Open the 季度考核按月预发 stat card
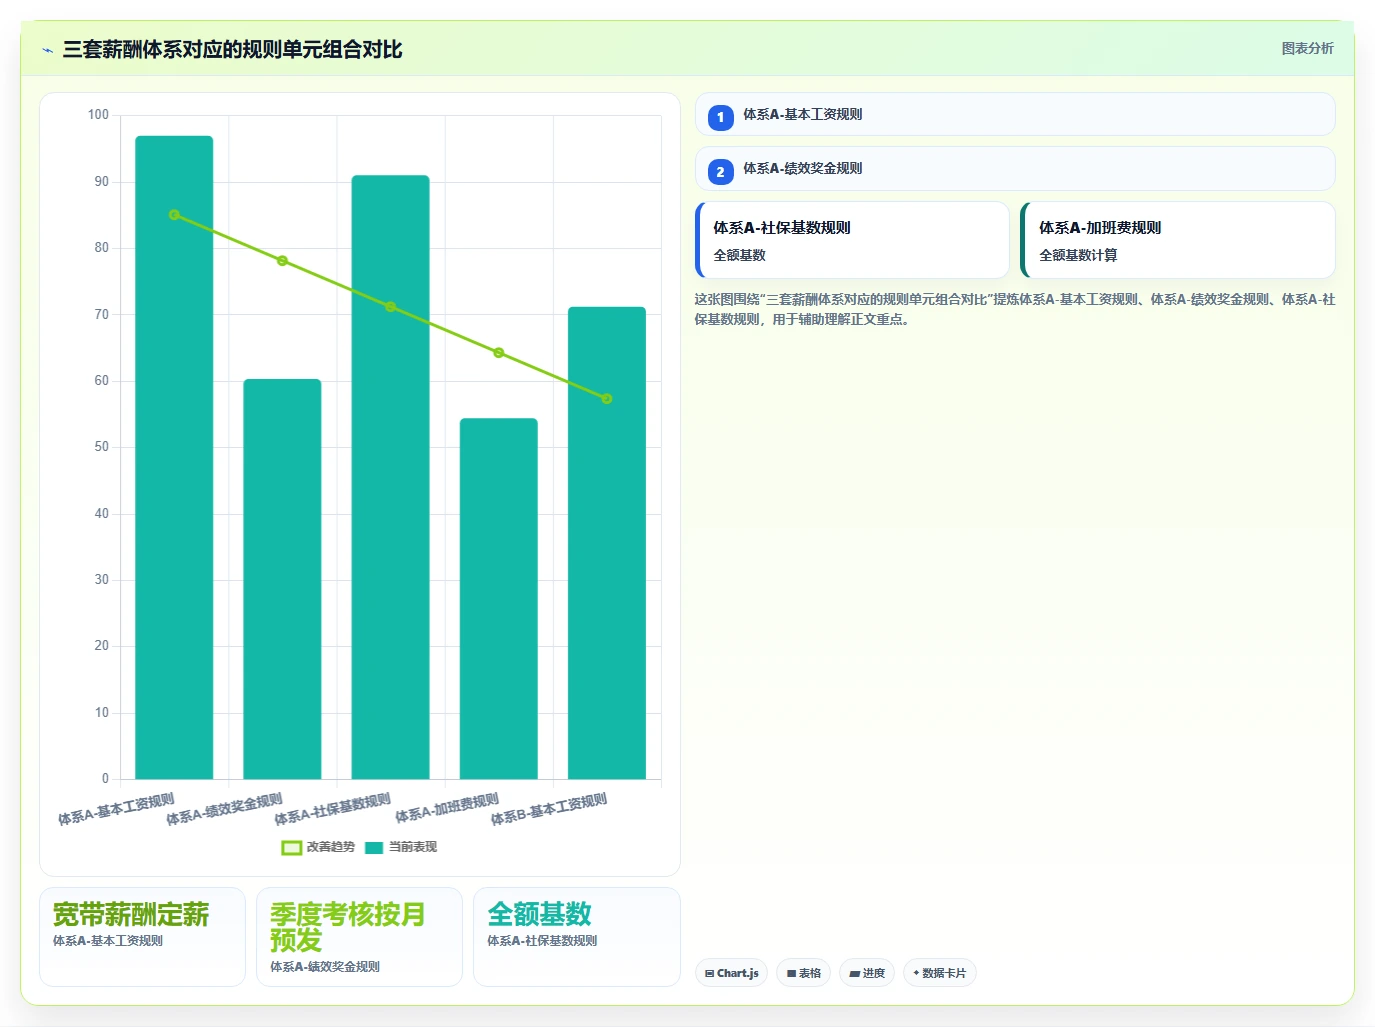The width and height of the screenshot is (1375, 1027). 359,937
